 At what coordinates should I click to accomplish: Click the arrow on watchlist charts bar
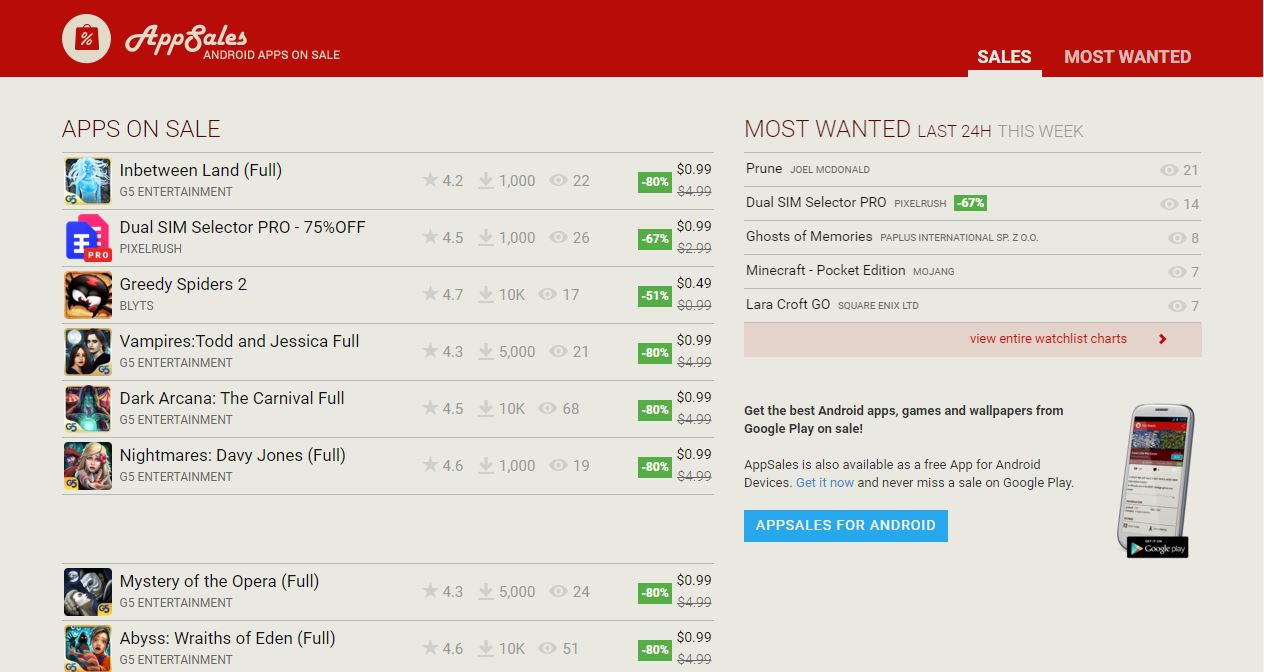click(1162, 339)
